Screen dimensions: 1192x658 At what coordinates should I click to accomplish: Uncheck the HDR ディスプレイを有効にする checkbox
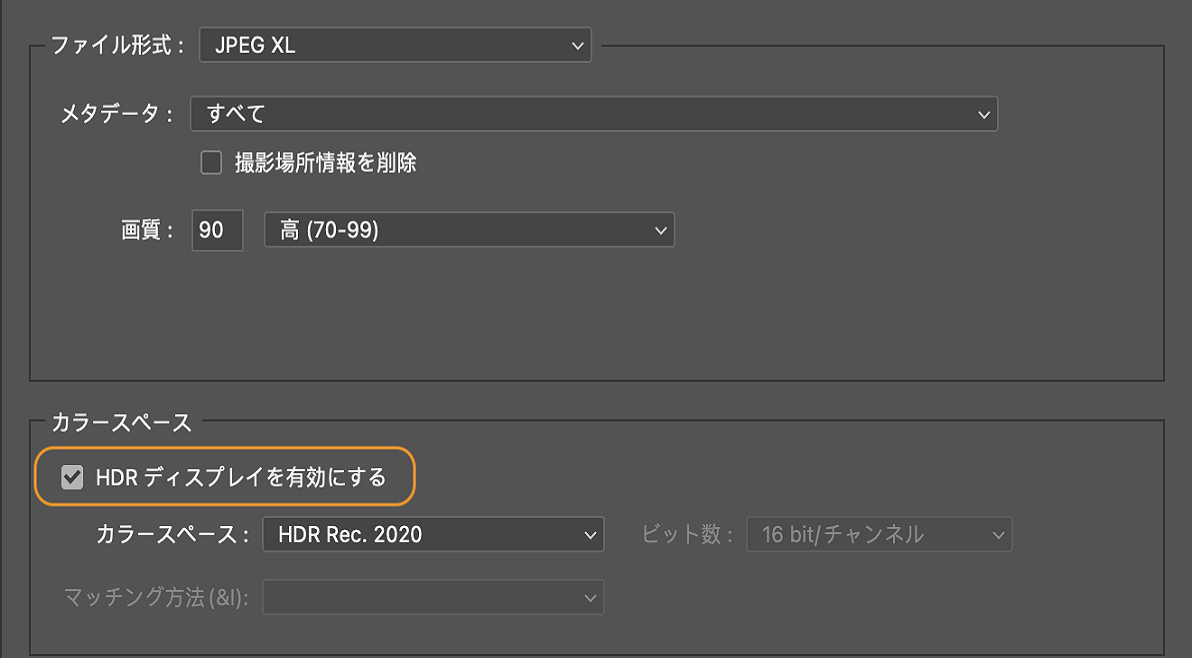point(72,478)
